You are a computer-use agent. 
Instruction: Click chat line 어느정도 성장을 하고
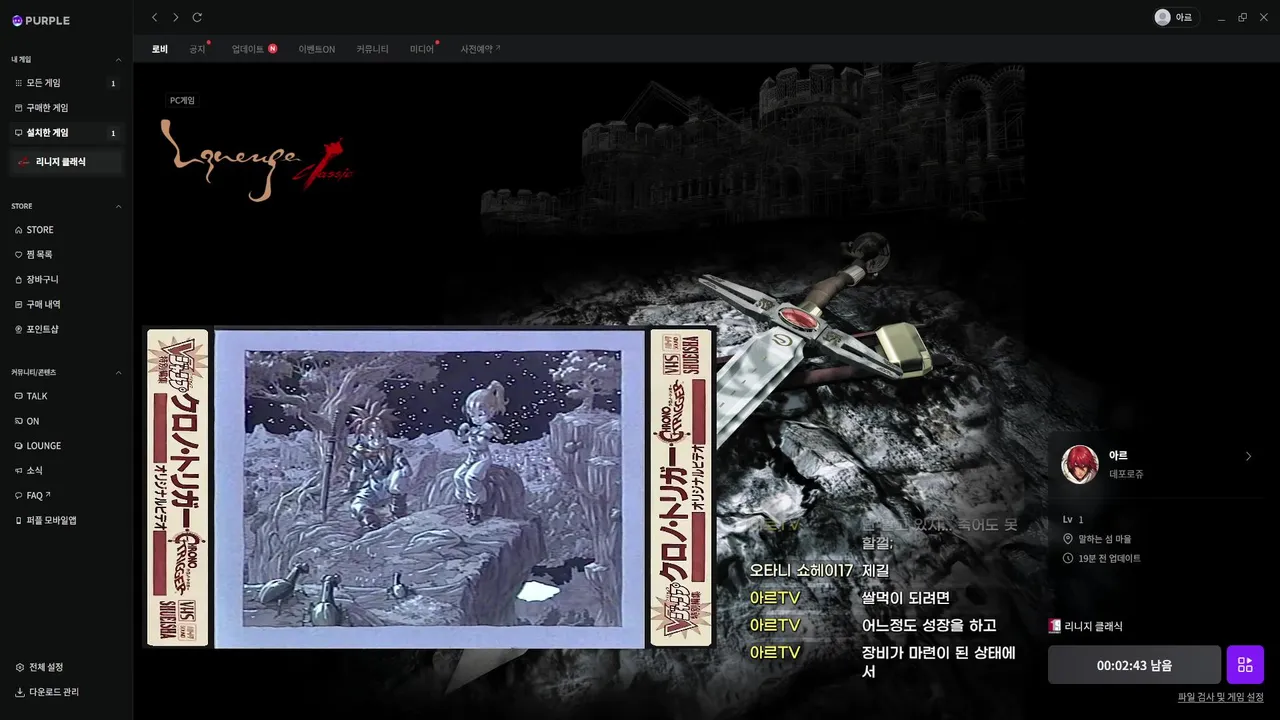(929, 625)
